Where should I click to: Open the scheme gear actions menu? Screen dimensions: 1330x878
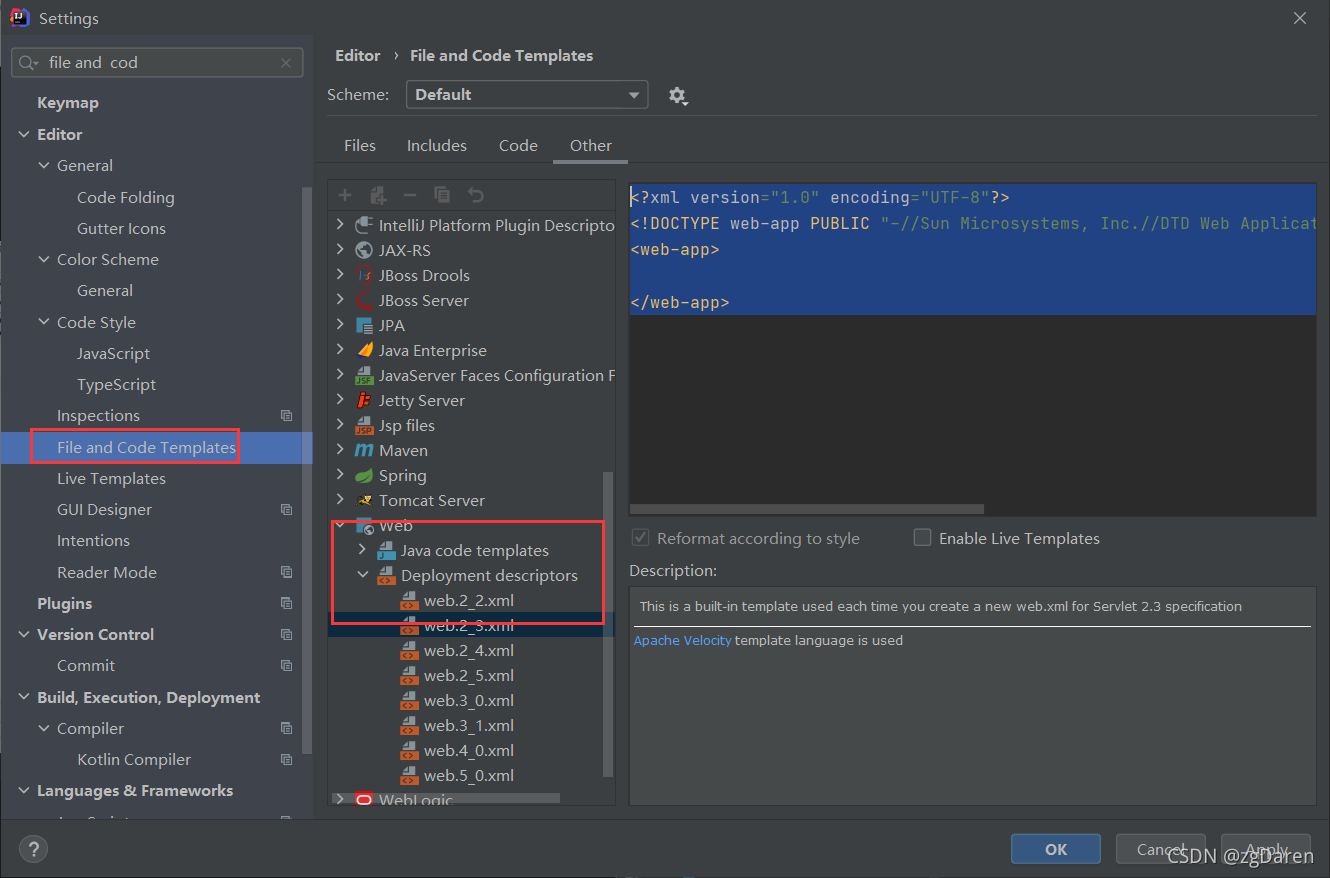click(678, 95)
